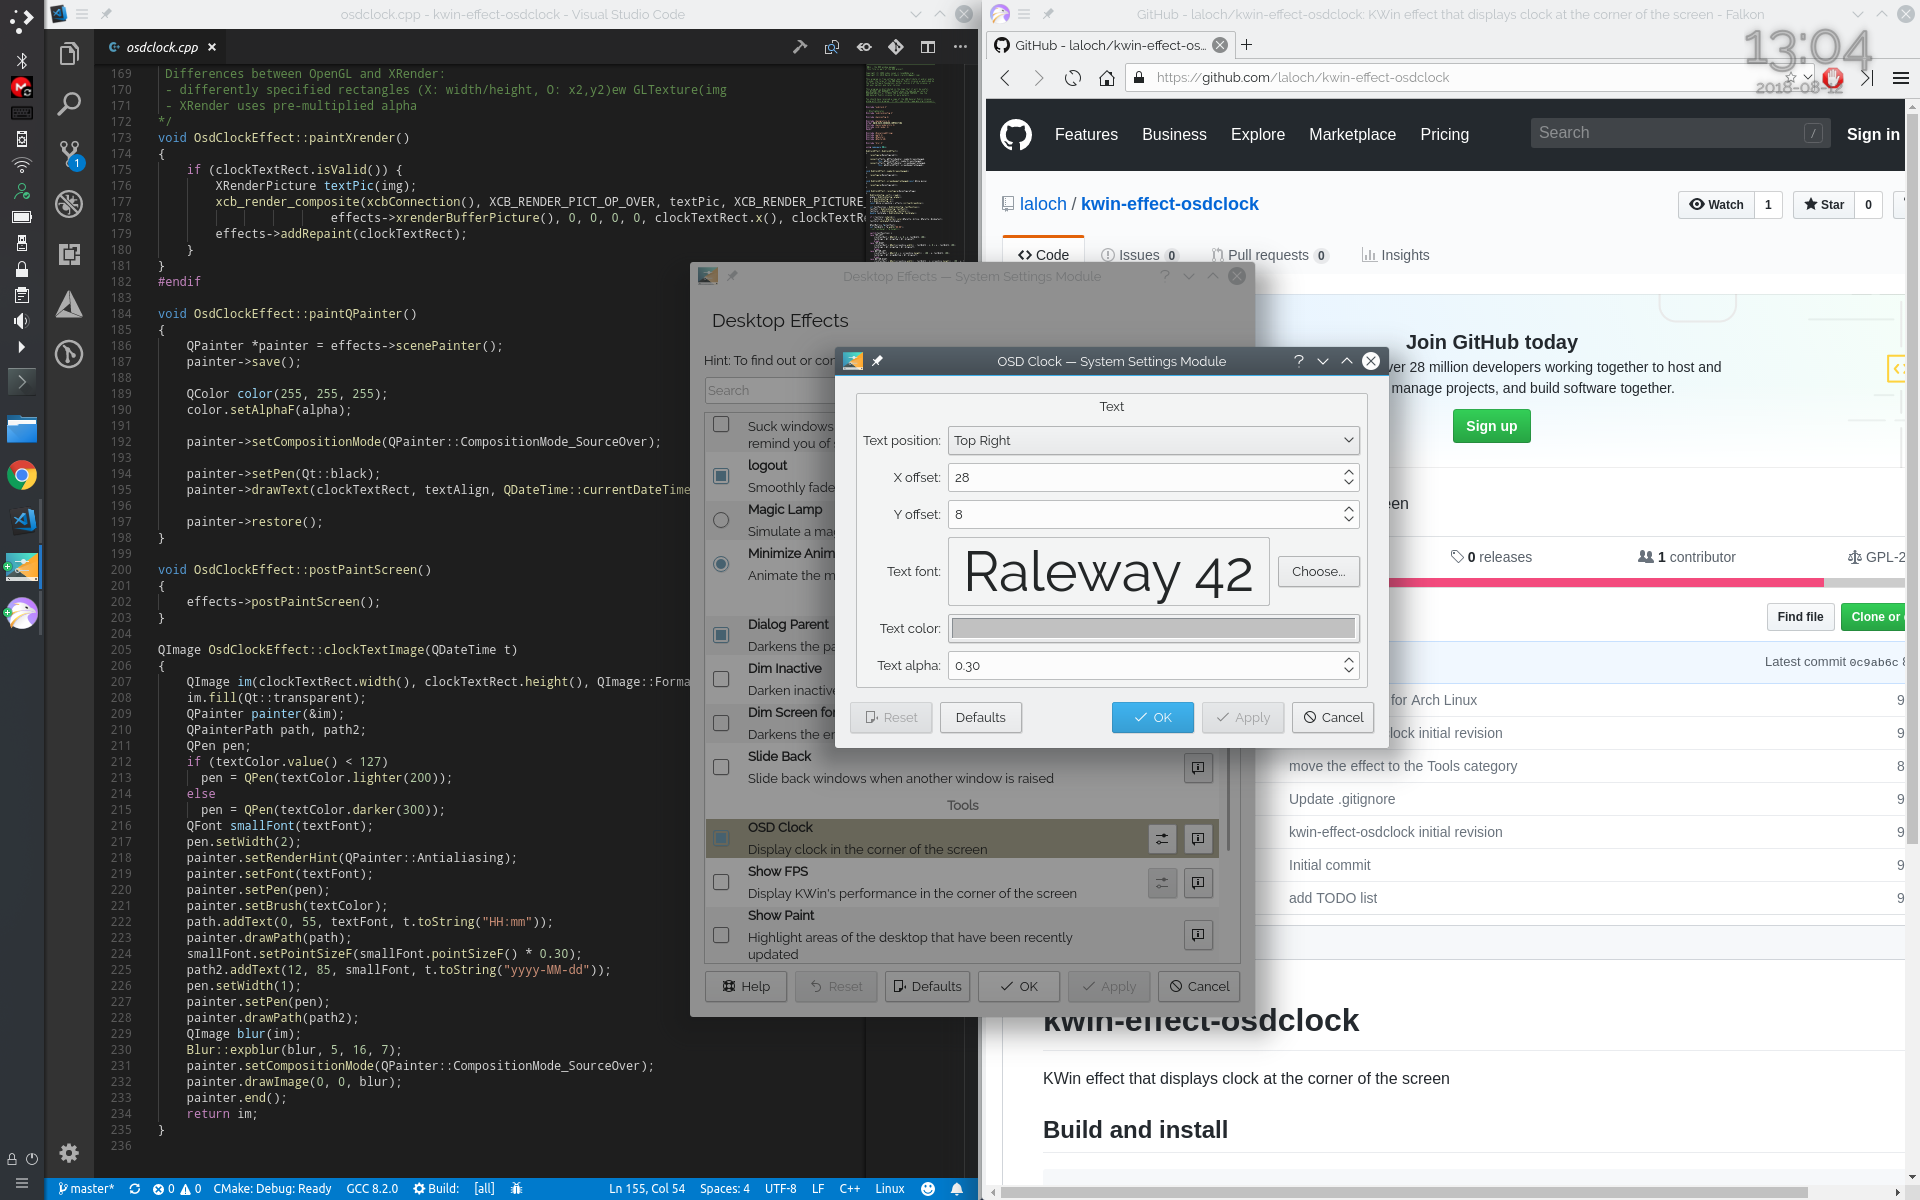The width and height of the screenshot is (1920, 1200).
Task: Open the GitLens icon in activity bar
Action: coord(69,354)
